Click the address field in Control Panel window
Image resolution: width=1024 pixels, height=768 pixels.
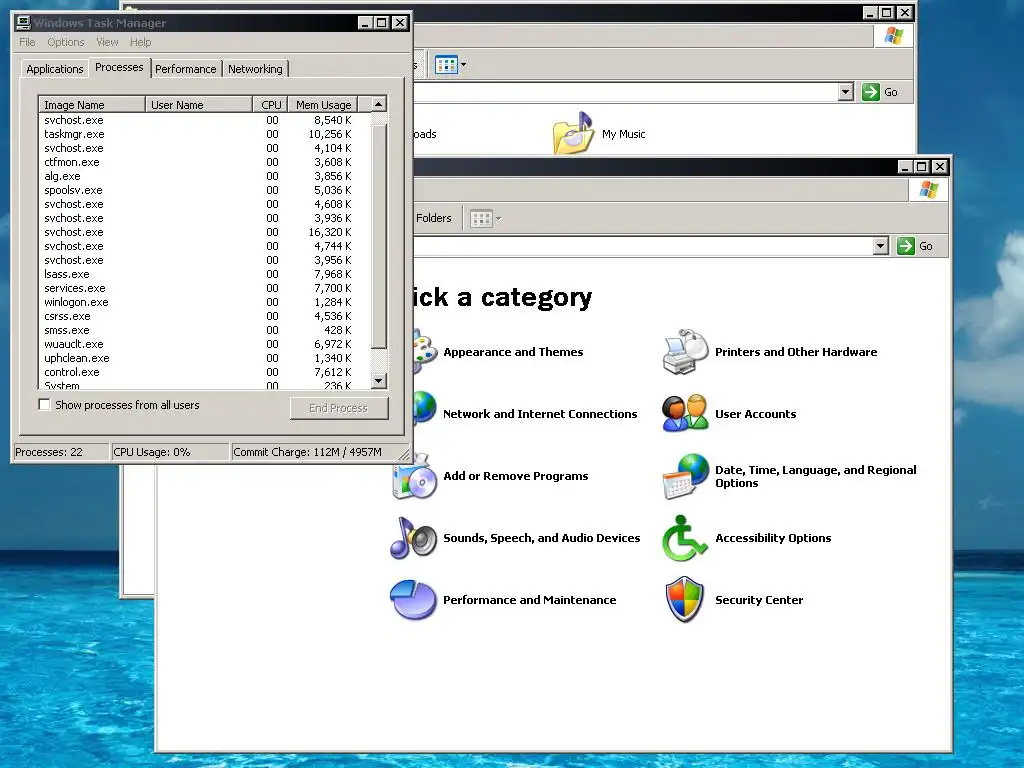(643, 246)
